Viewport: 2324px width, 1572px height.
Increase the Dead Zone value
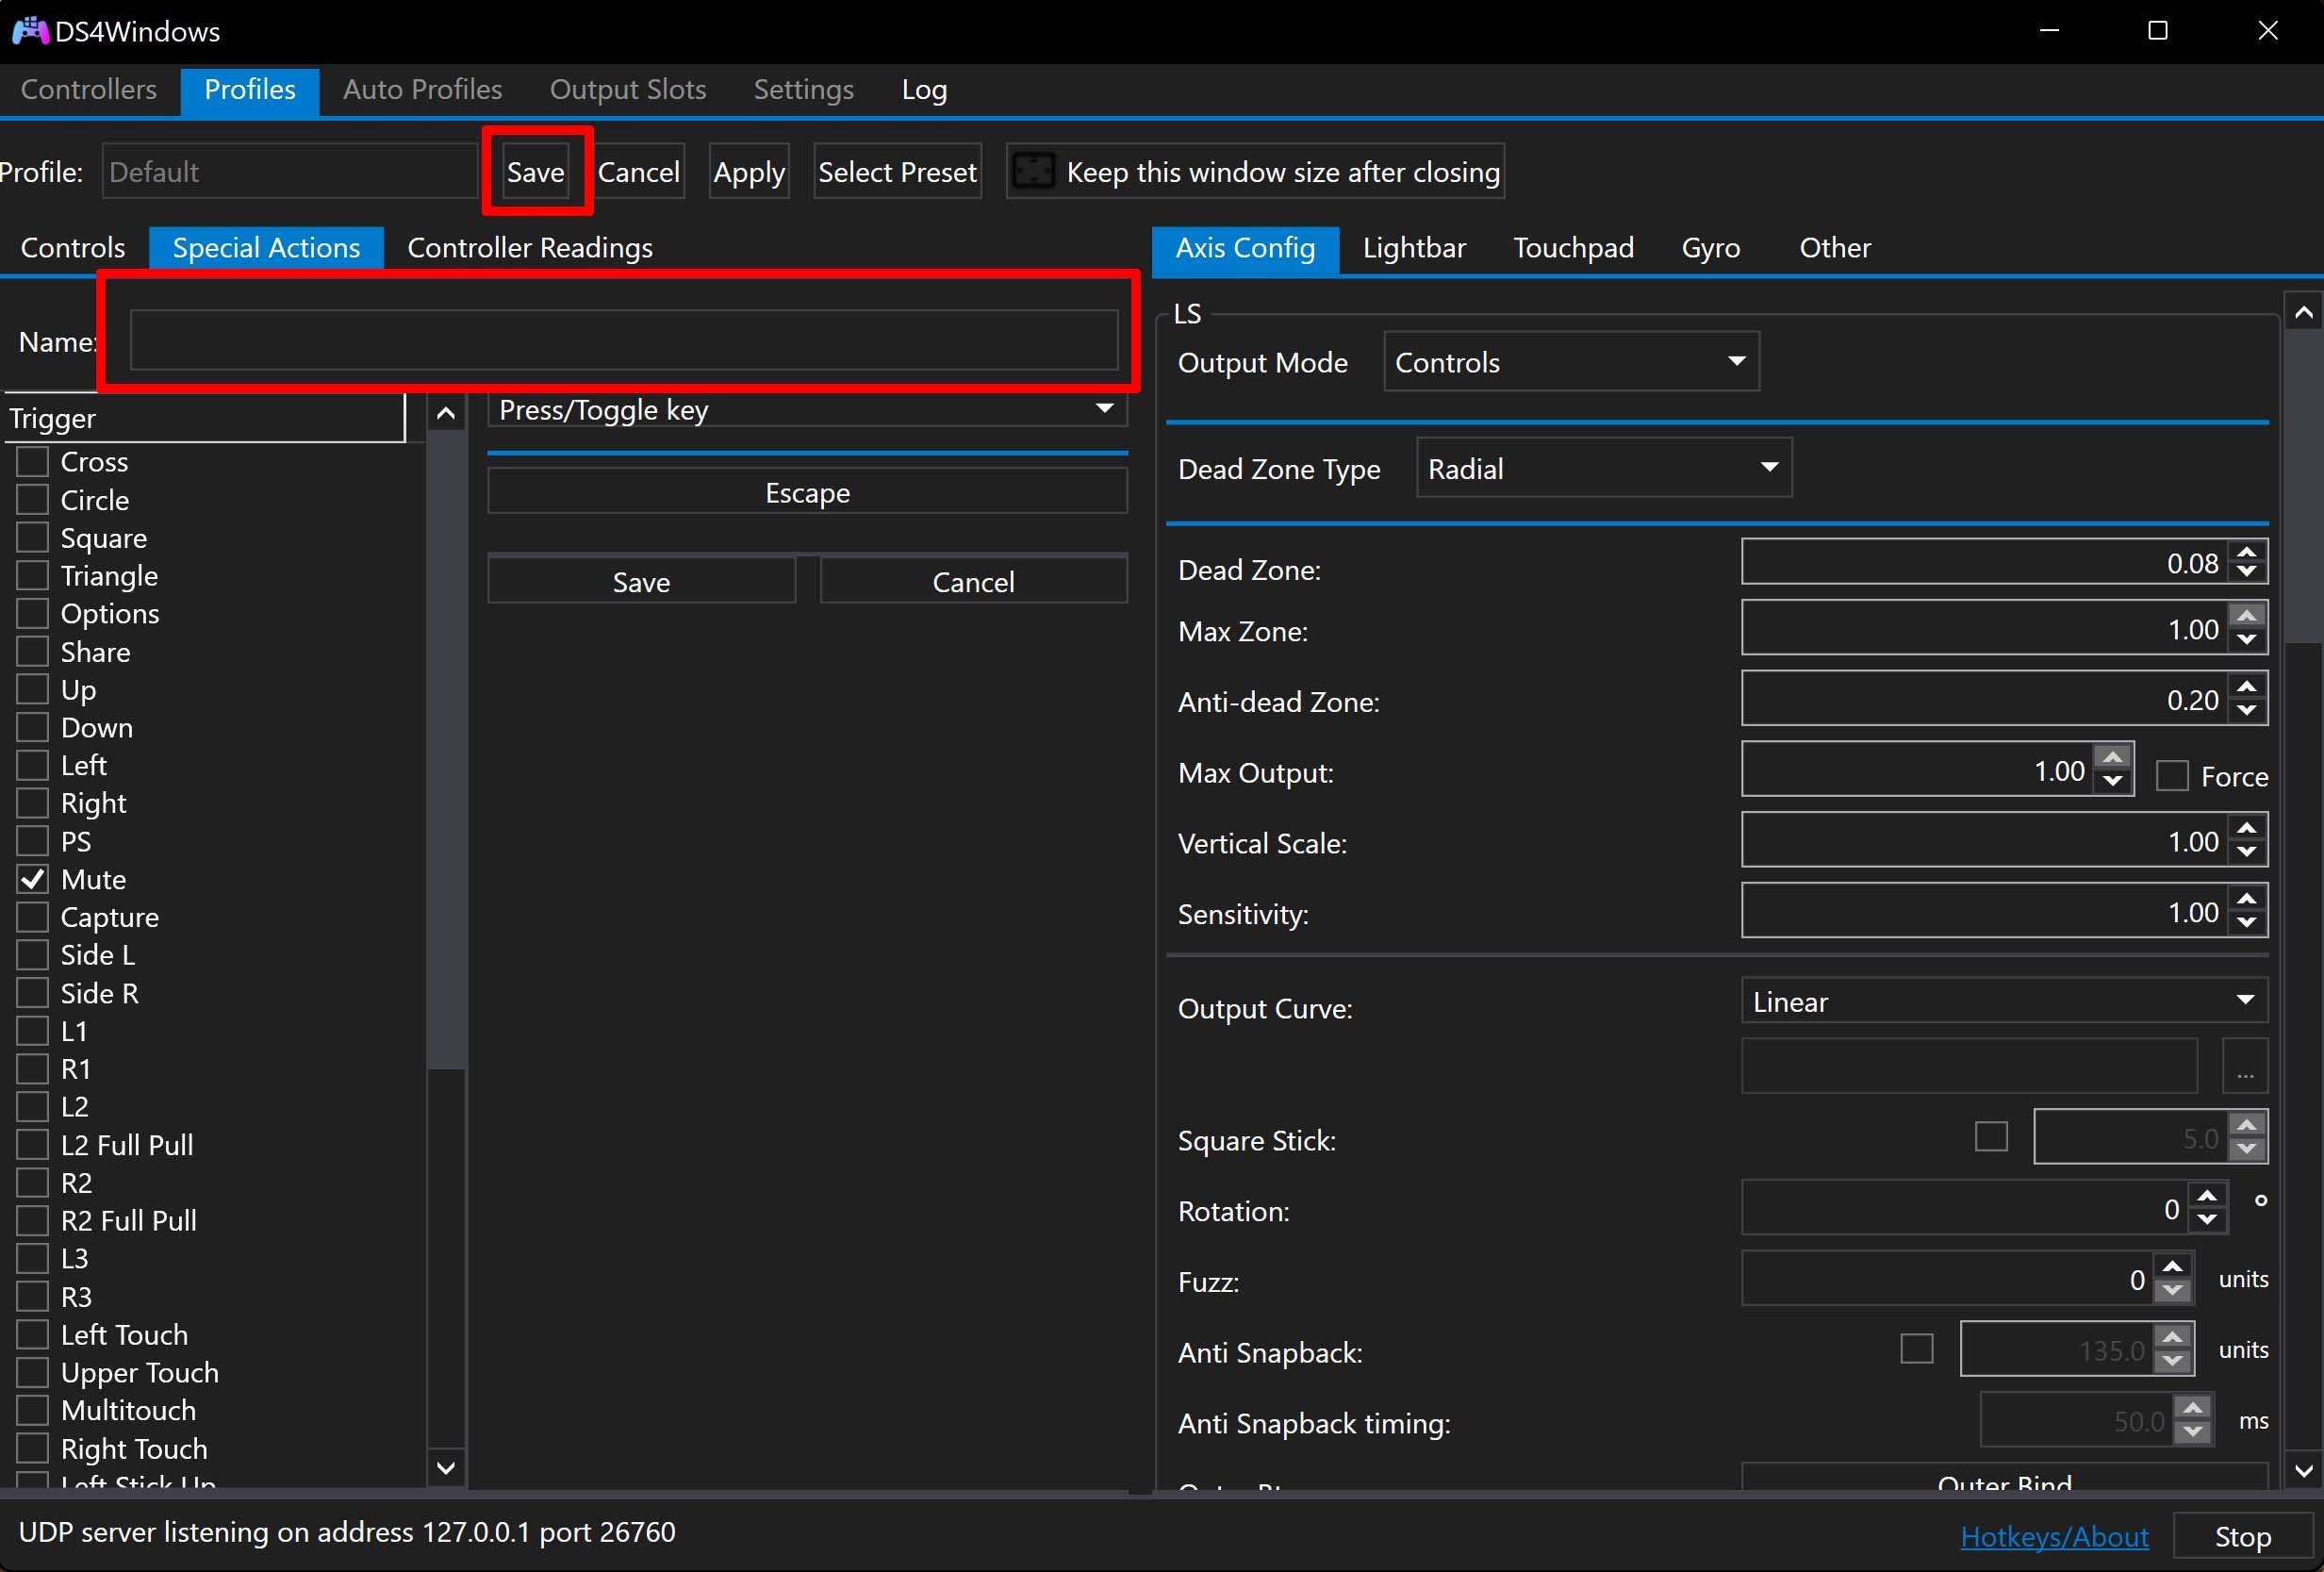[2247, 552]
